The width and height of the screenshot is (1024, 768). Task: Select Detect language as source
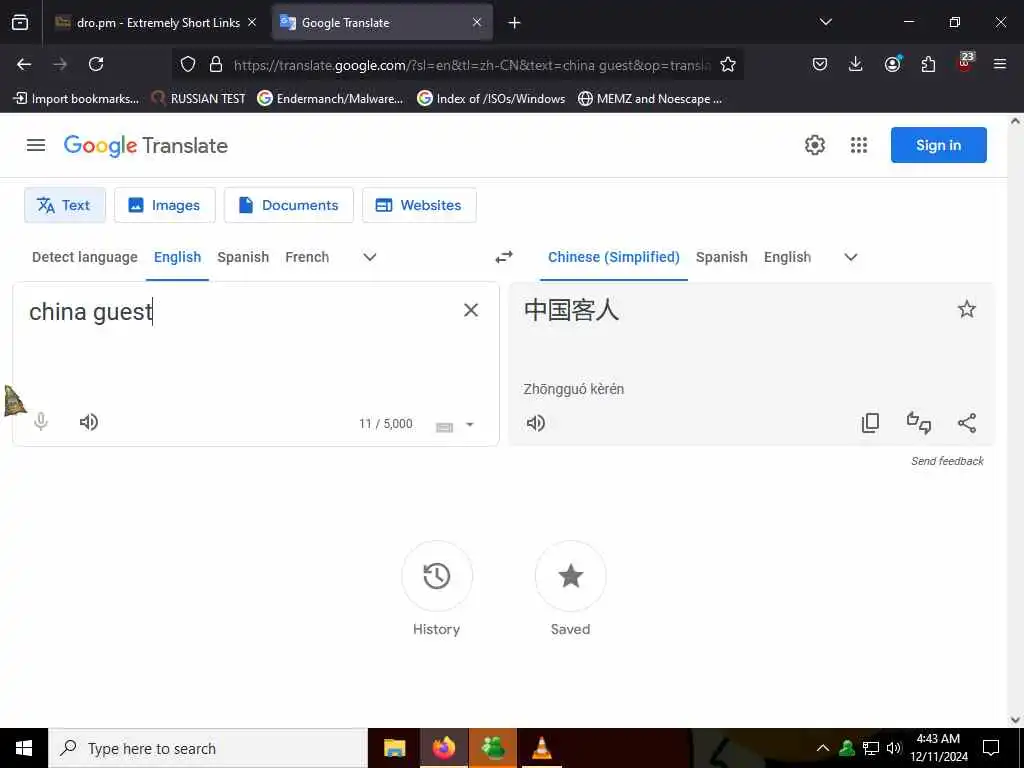85,257
